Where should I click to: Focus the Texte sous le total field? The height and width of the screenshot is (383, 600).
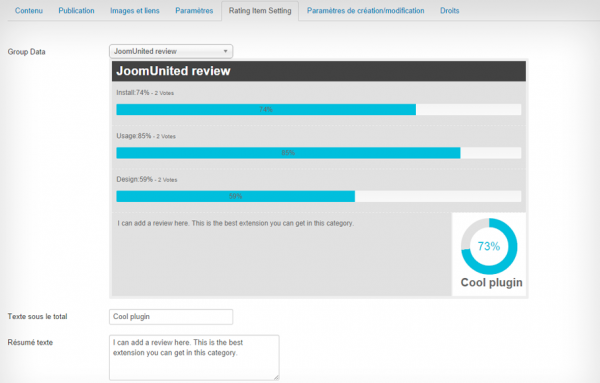[x=171, y=317]
